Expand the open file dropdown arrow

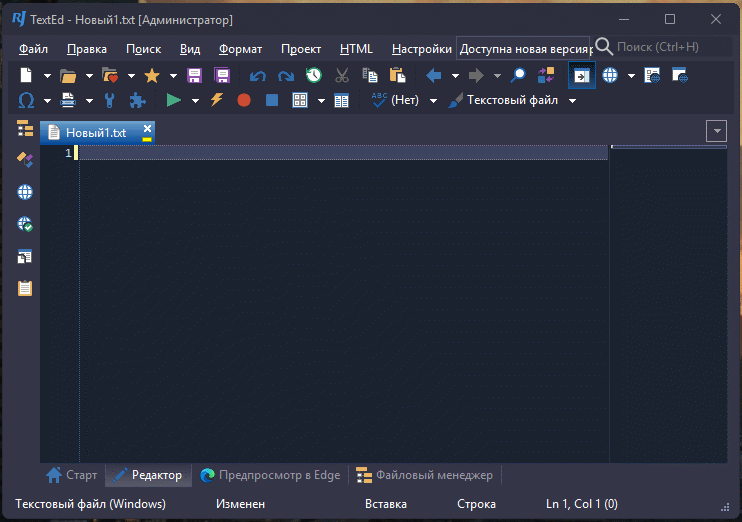click(89, 76)
